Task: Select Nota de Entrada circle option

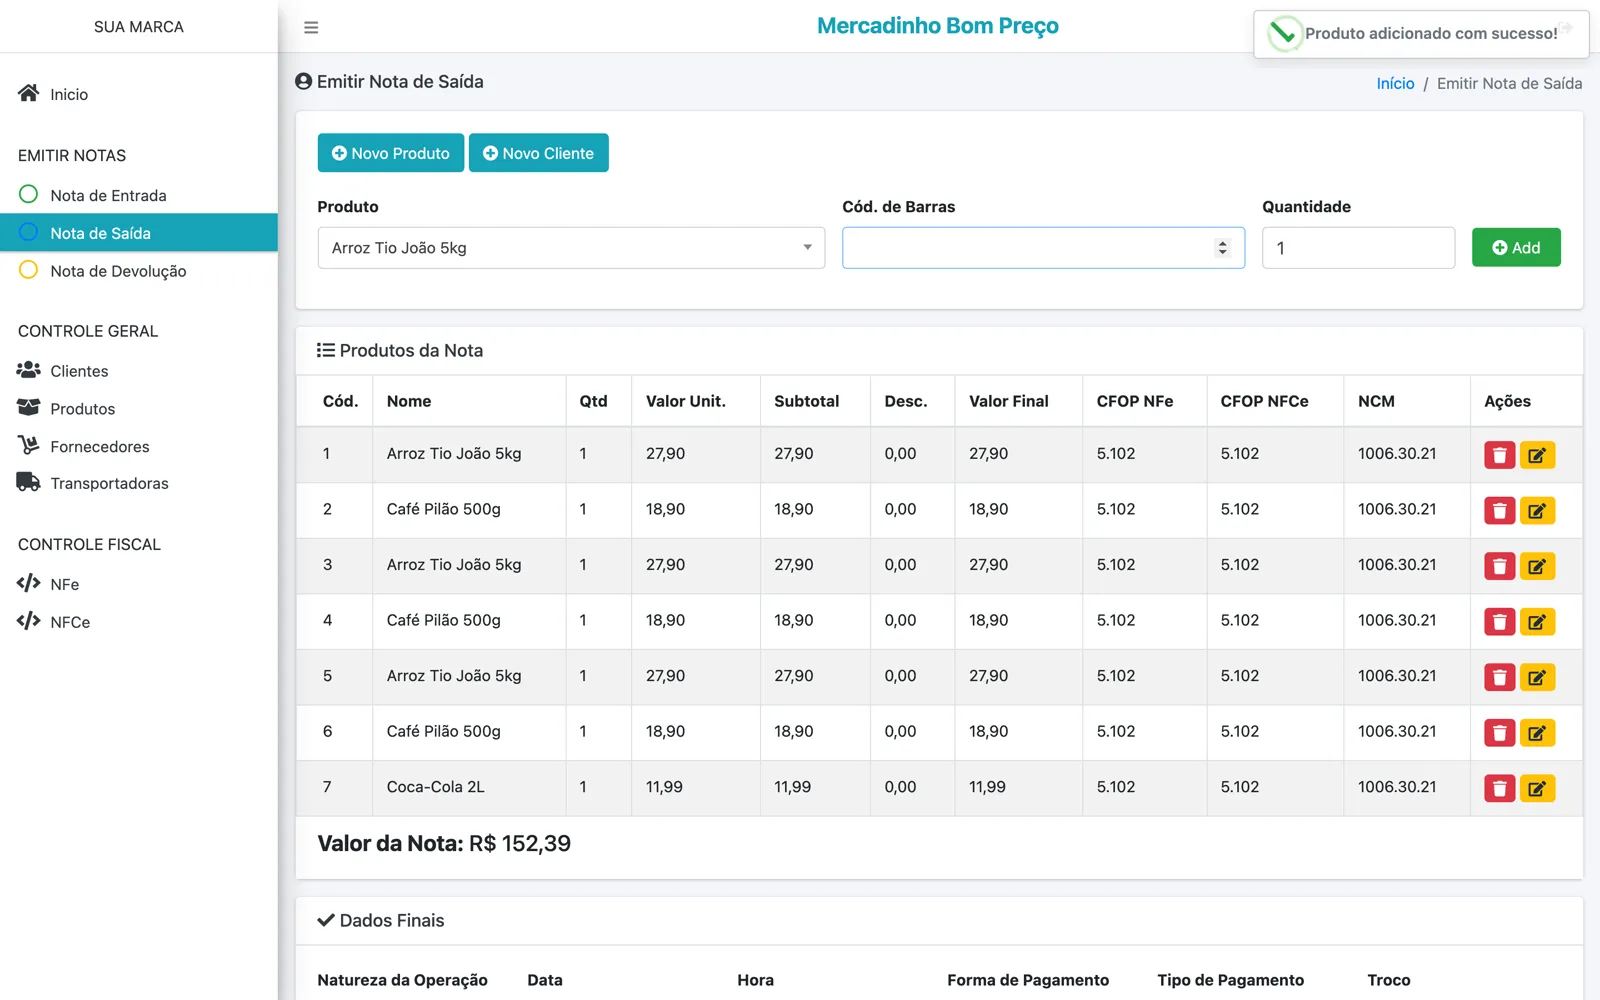Action: coord(29,194)
